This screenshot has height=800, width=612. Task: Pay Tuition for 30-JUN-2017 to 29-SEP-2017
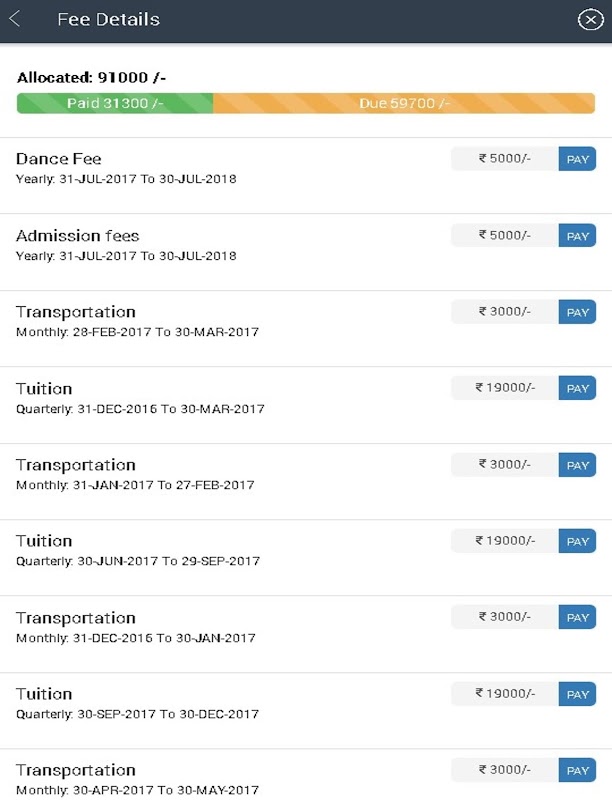(577, 541)
